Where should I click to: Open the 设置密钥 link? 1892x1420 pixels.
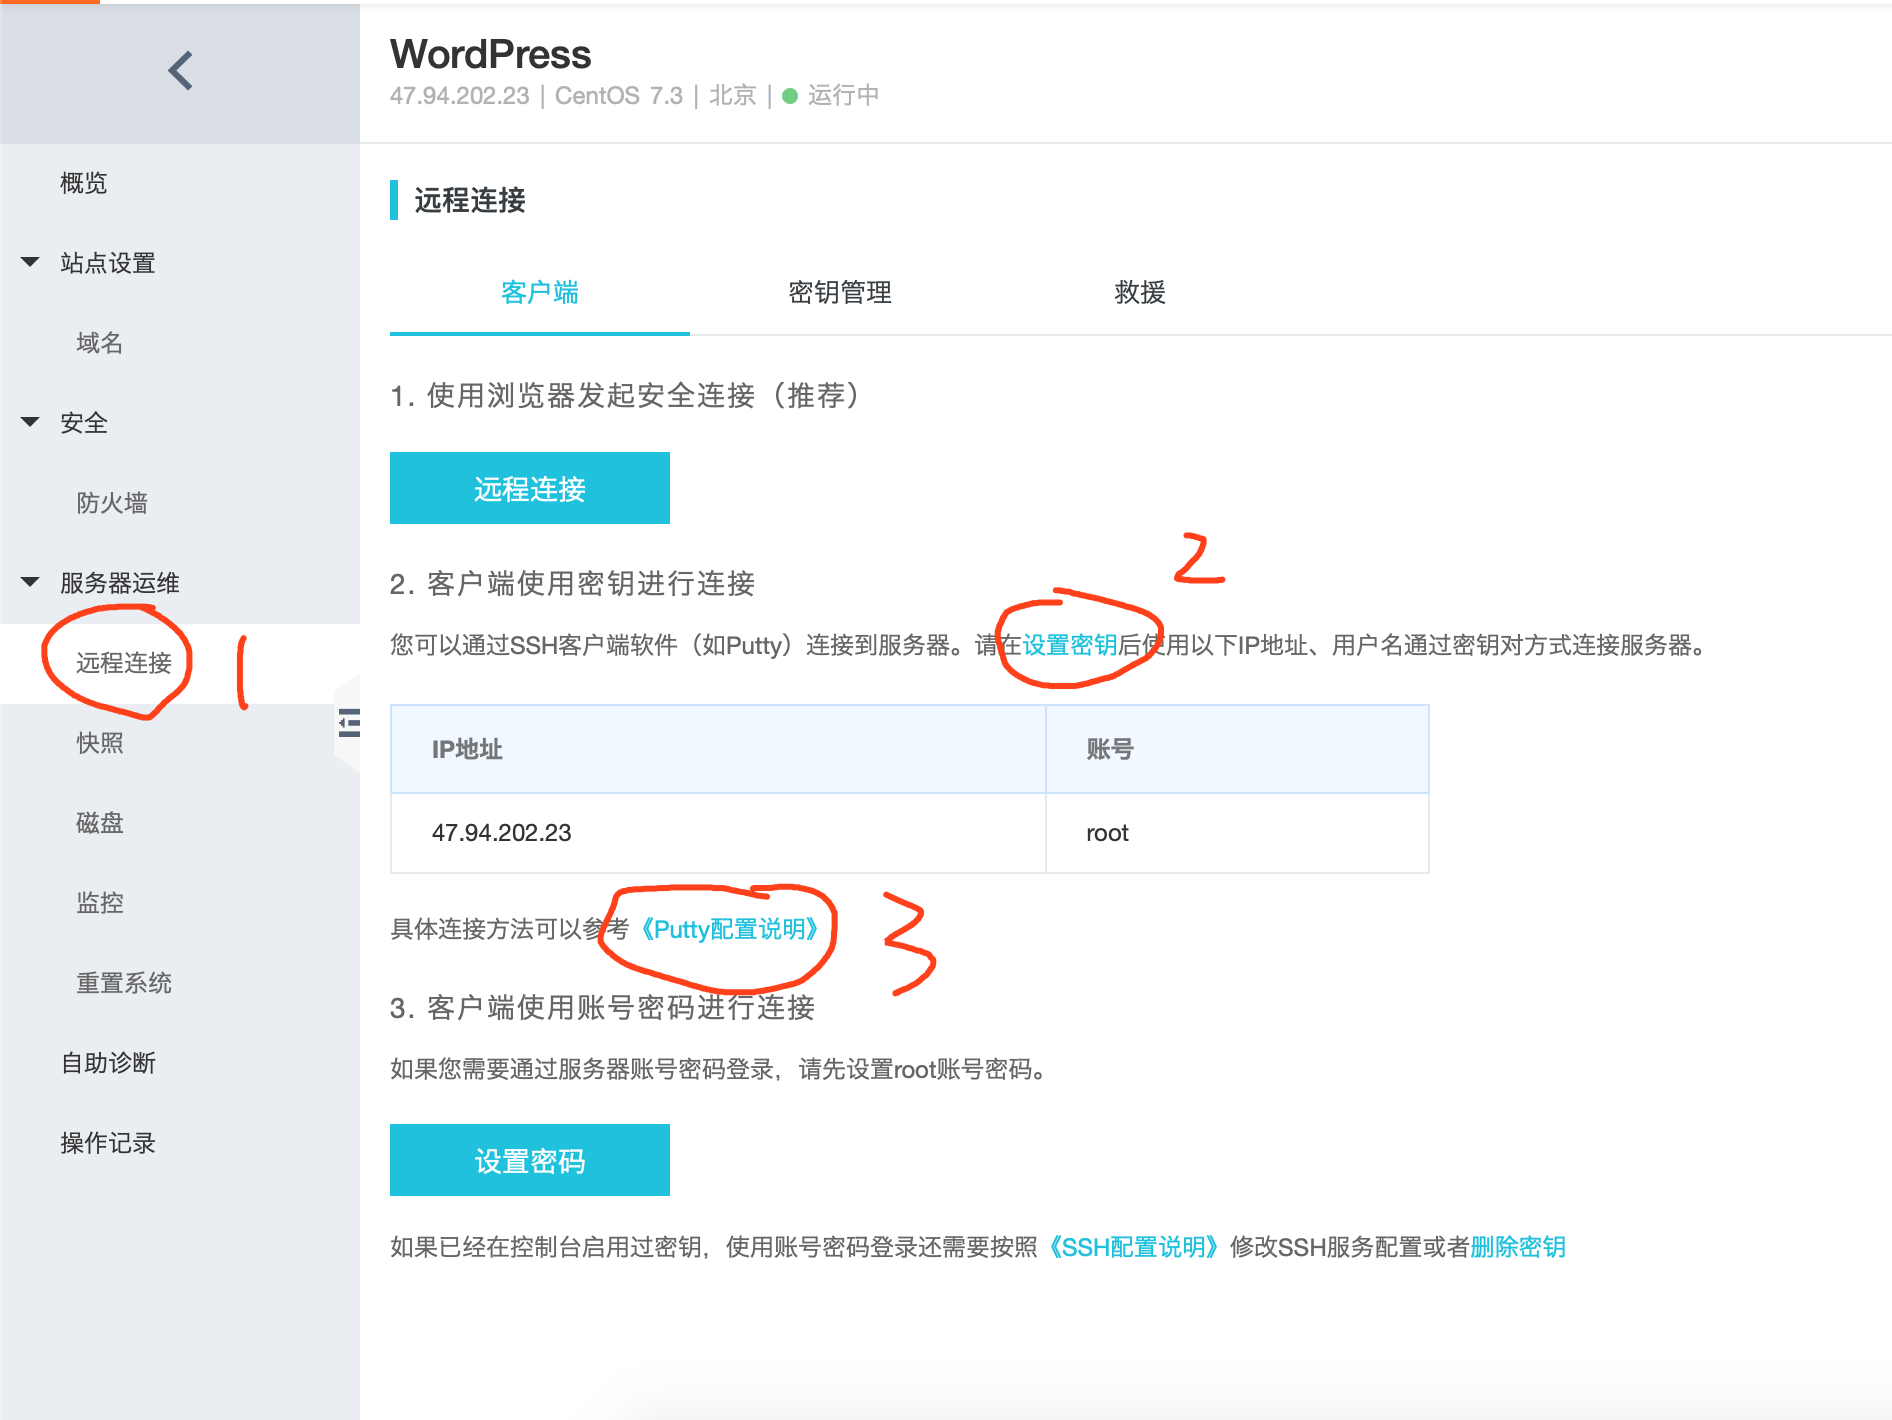(x=1066, y=645)
